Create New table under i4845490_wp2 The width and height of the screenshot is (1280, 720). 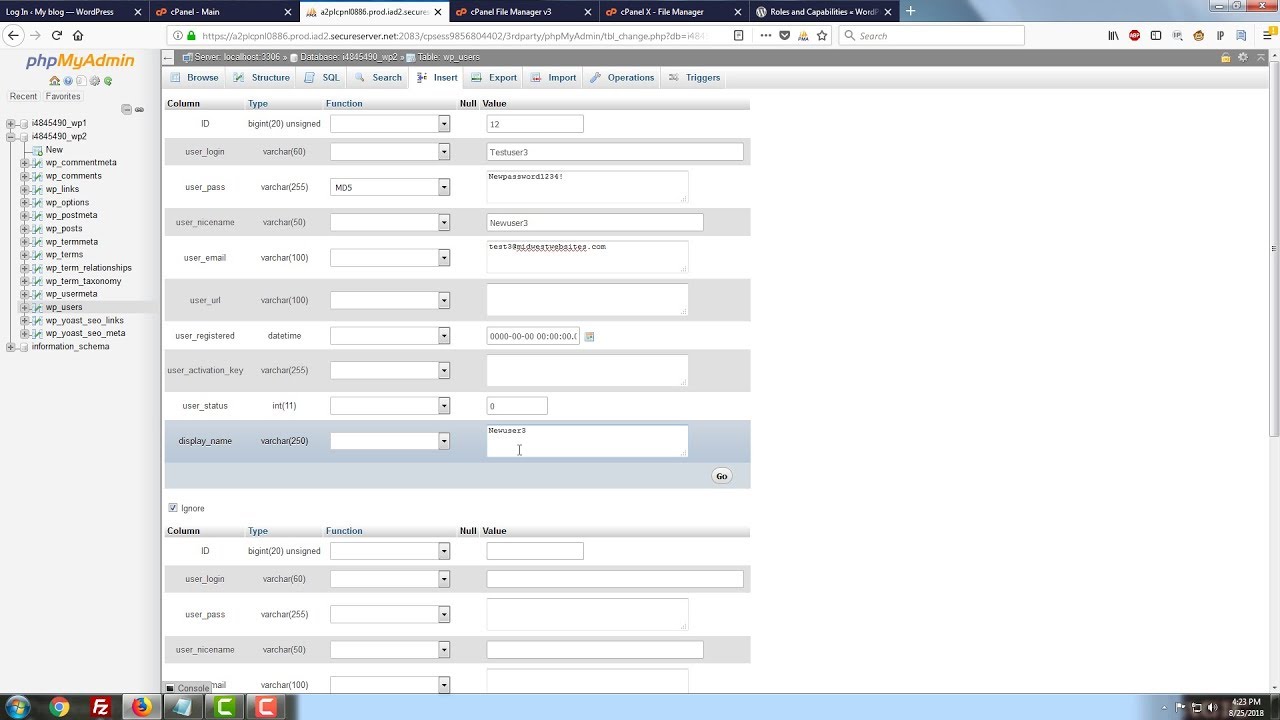click(x=54, y=149)
